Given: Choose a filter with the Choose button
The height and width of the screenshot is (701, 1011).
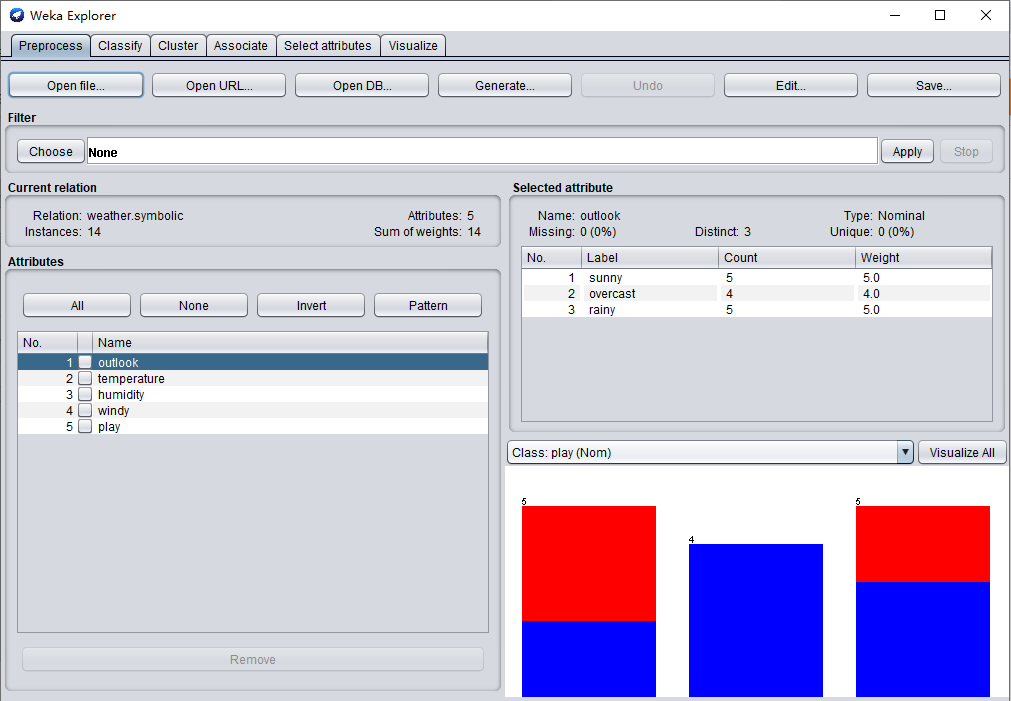Looking at the screenshot, I should click(x=50, y=152).
